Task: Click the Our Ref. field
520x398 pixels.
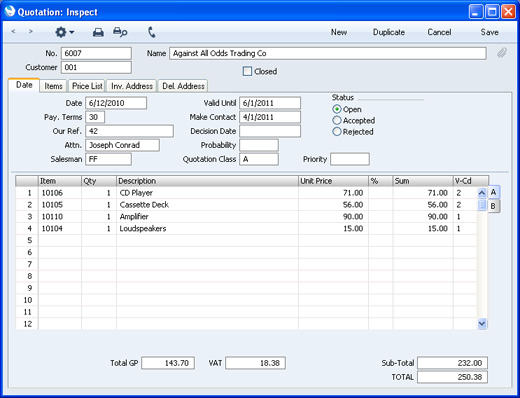Action: 130,131
